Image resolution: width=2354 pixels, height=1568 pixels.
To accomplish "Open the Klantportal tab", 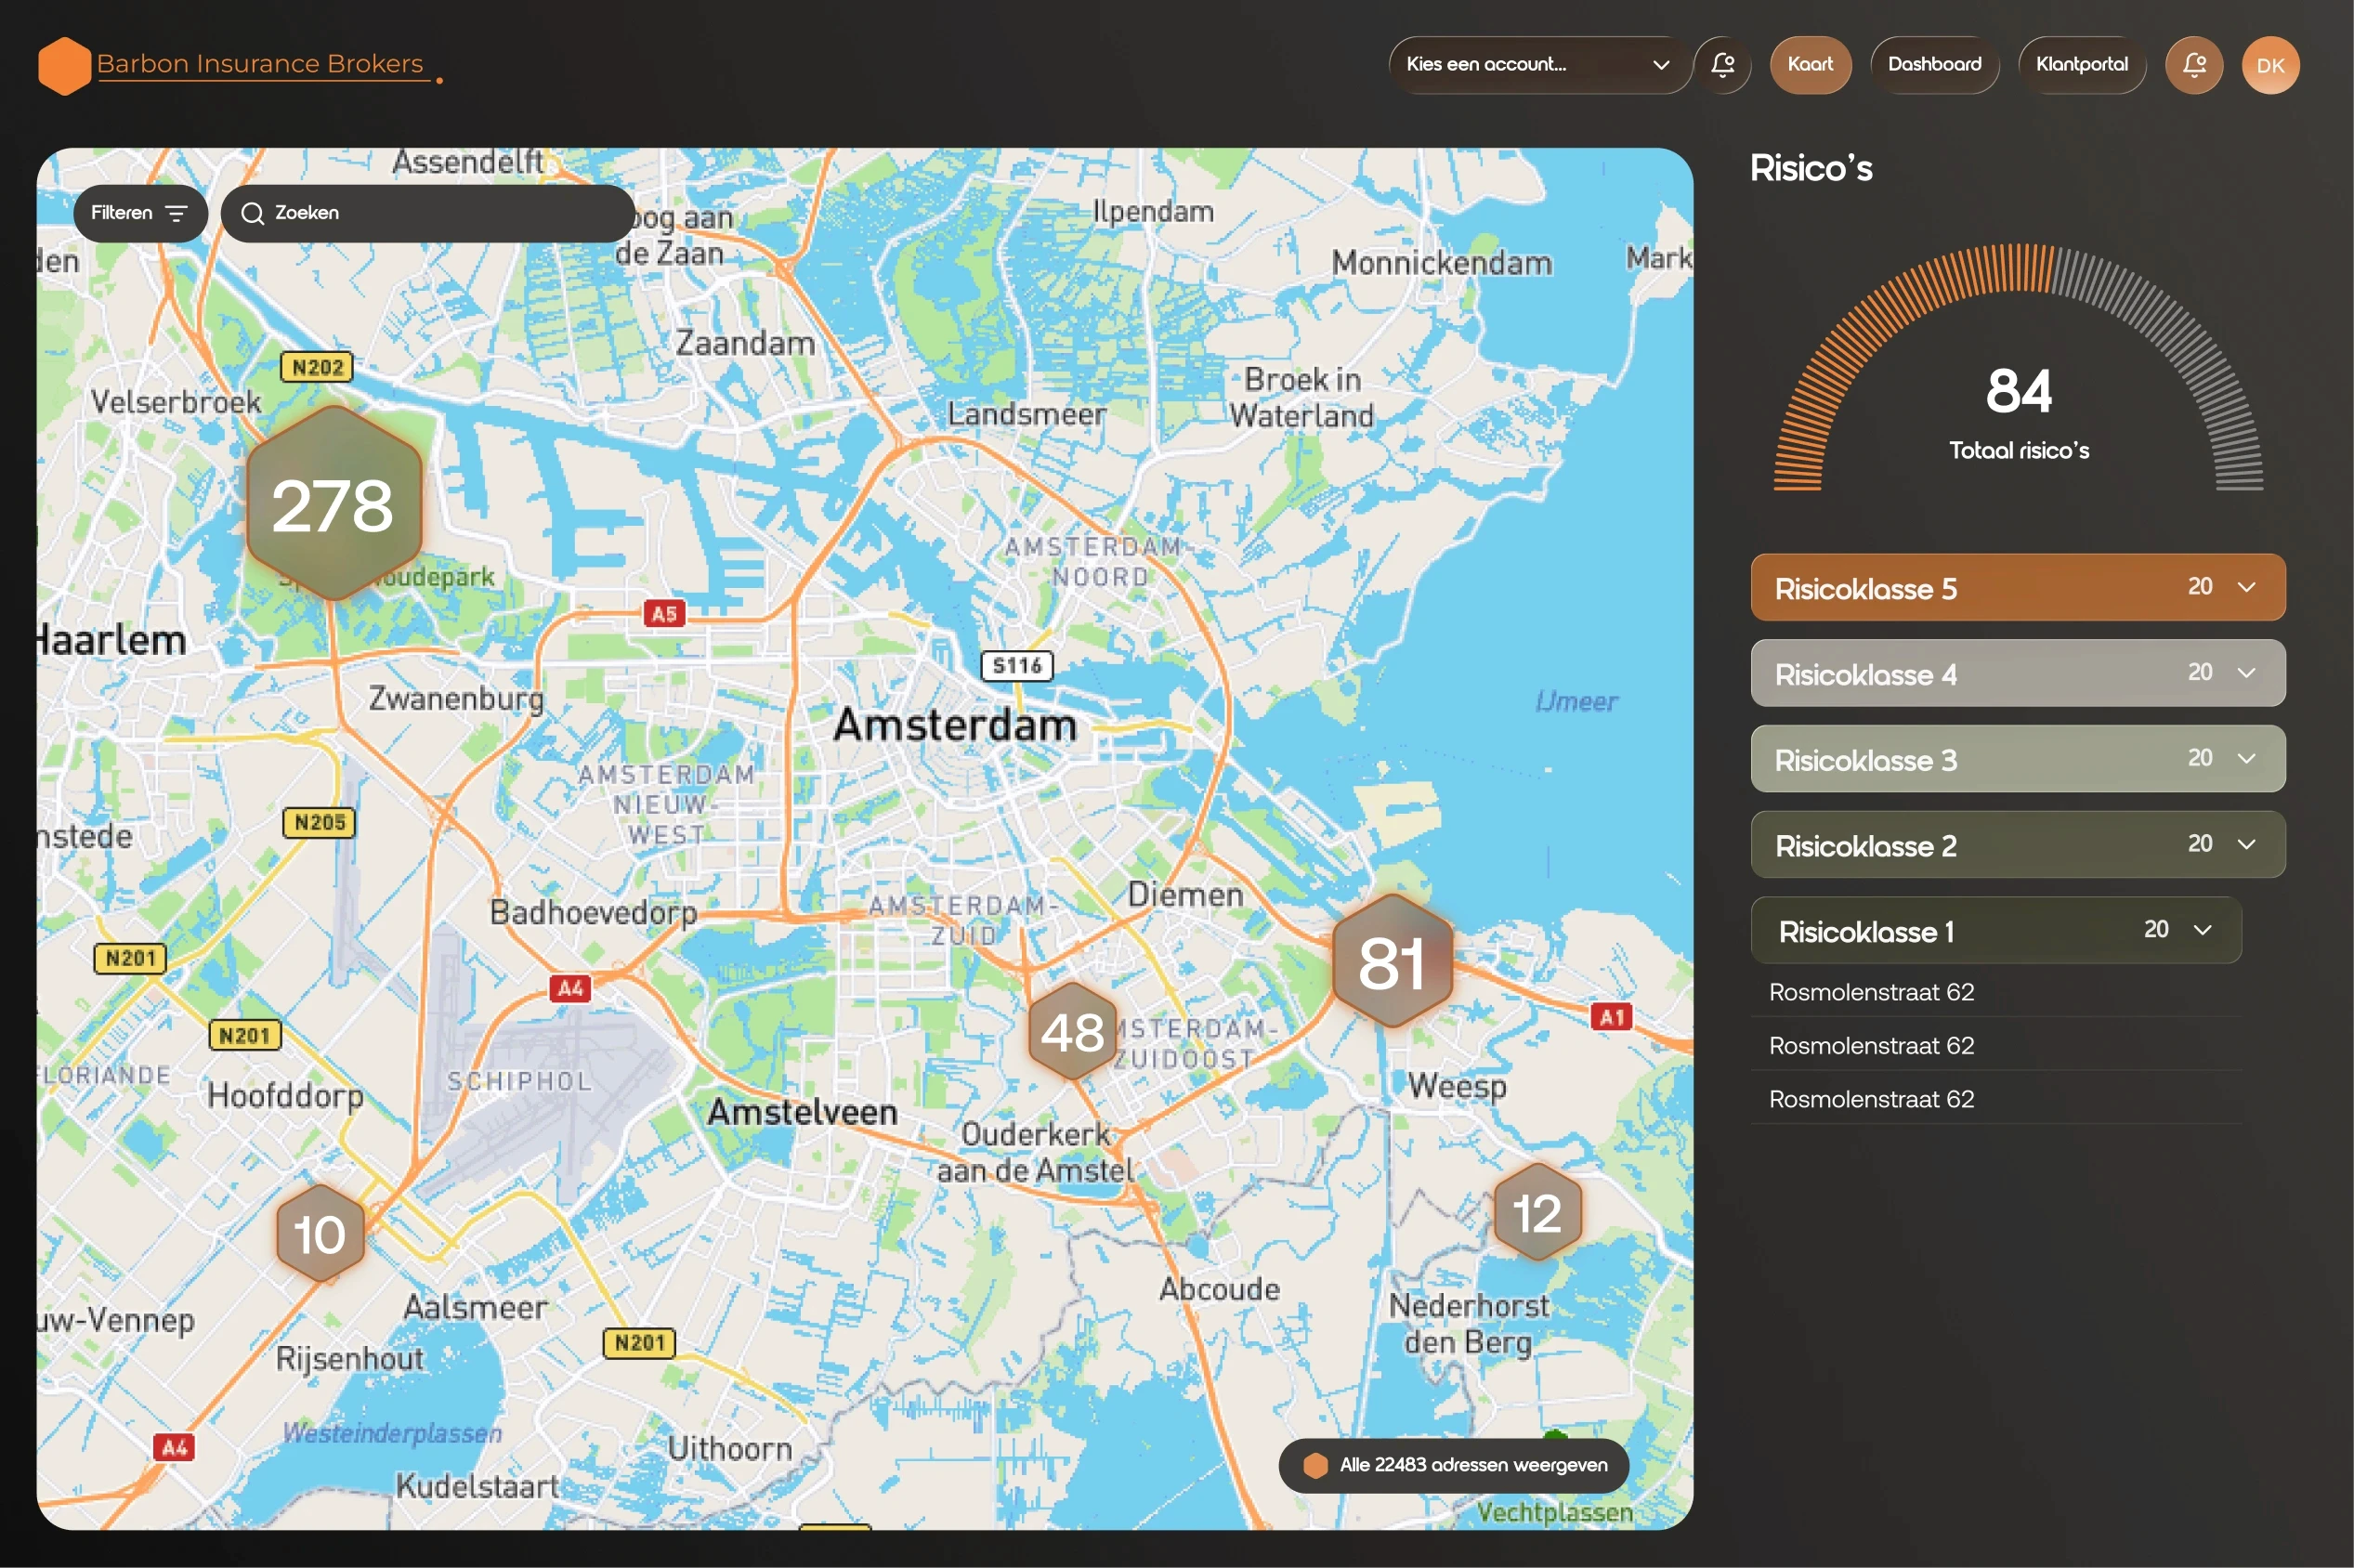I will click(2081, 65).
